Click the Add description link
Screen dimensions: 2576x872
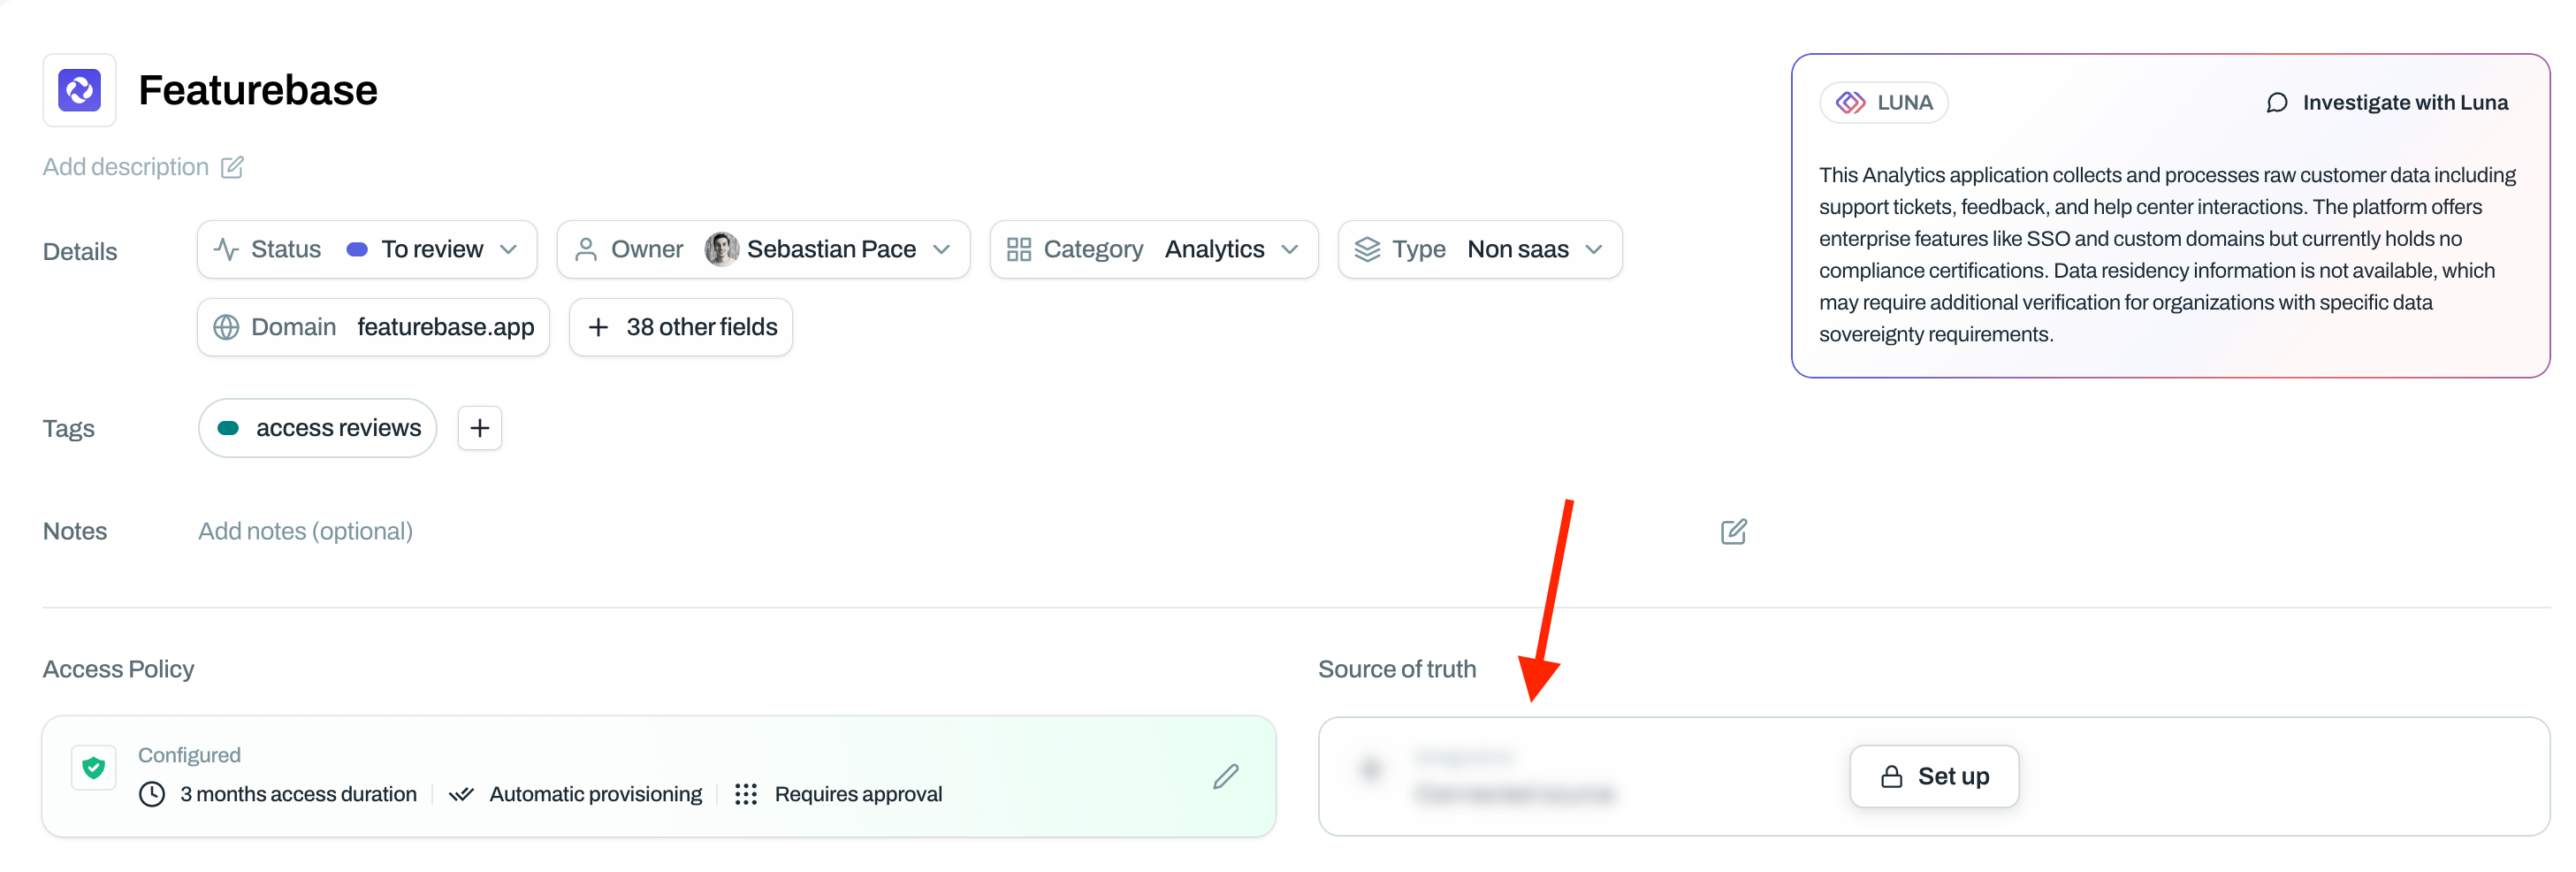[126, 167]
